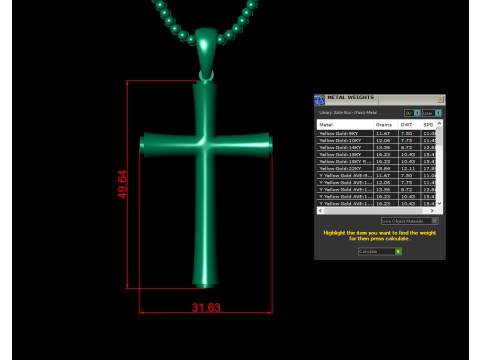
Task: Click the DWT column header
Action: (x=409, y=125)
